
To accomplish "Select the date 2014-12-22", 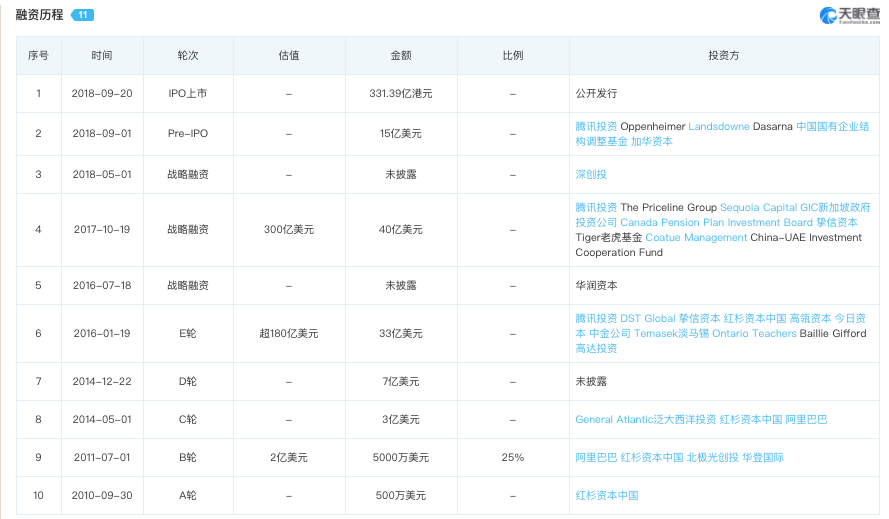I will click(102, 381).
